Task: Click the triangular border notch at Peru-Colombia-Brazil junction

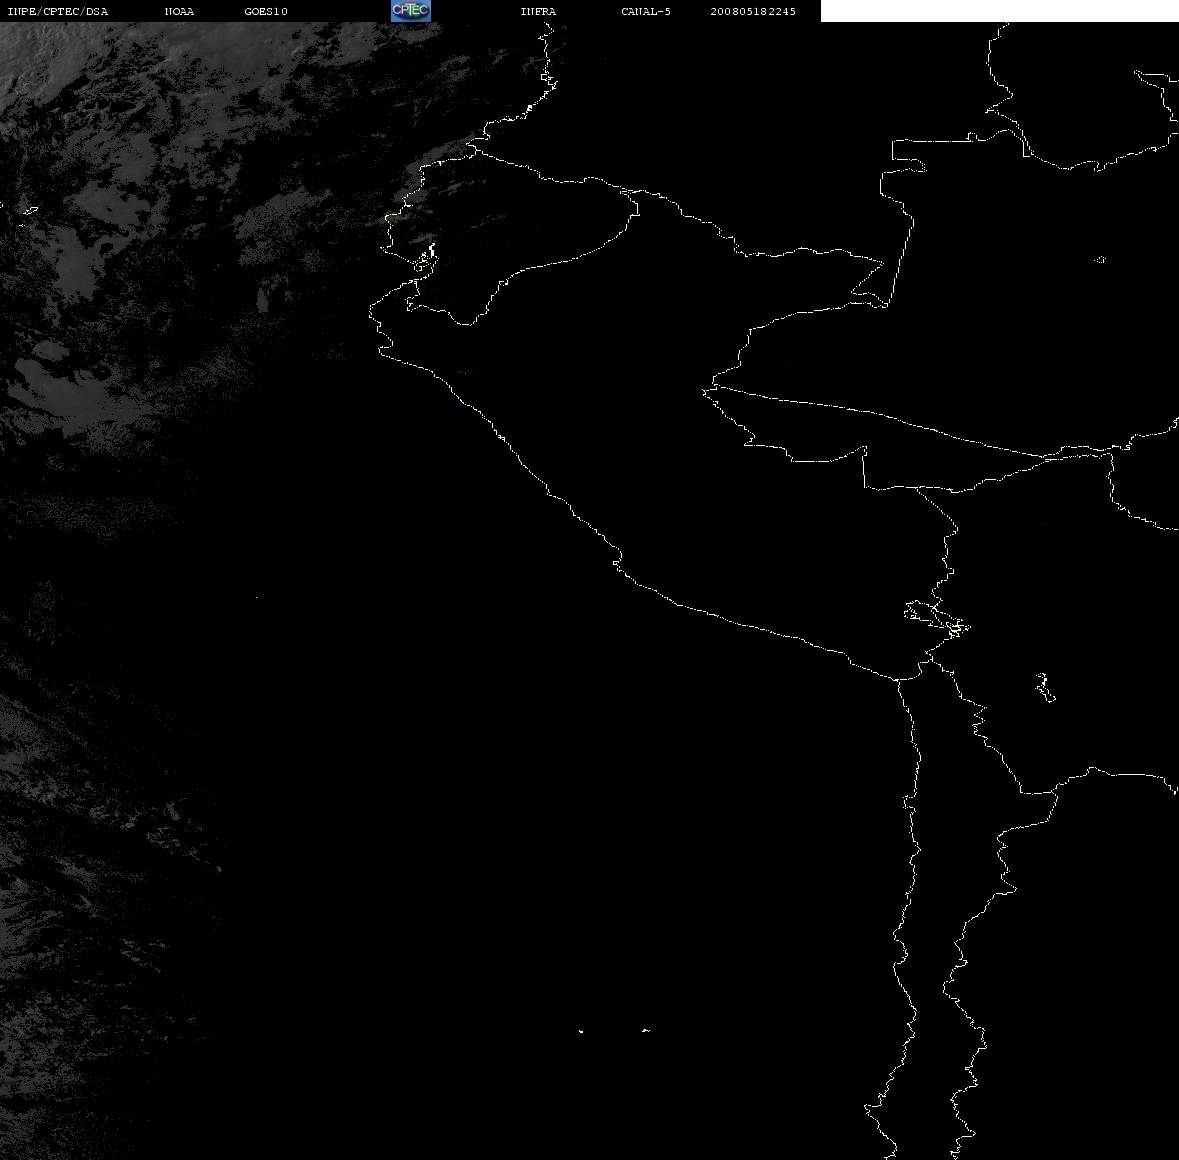Action: (x=869, y=280)
